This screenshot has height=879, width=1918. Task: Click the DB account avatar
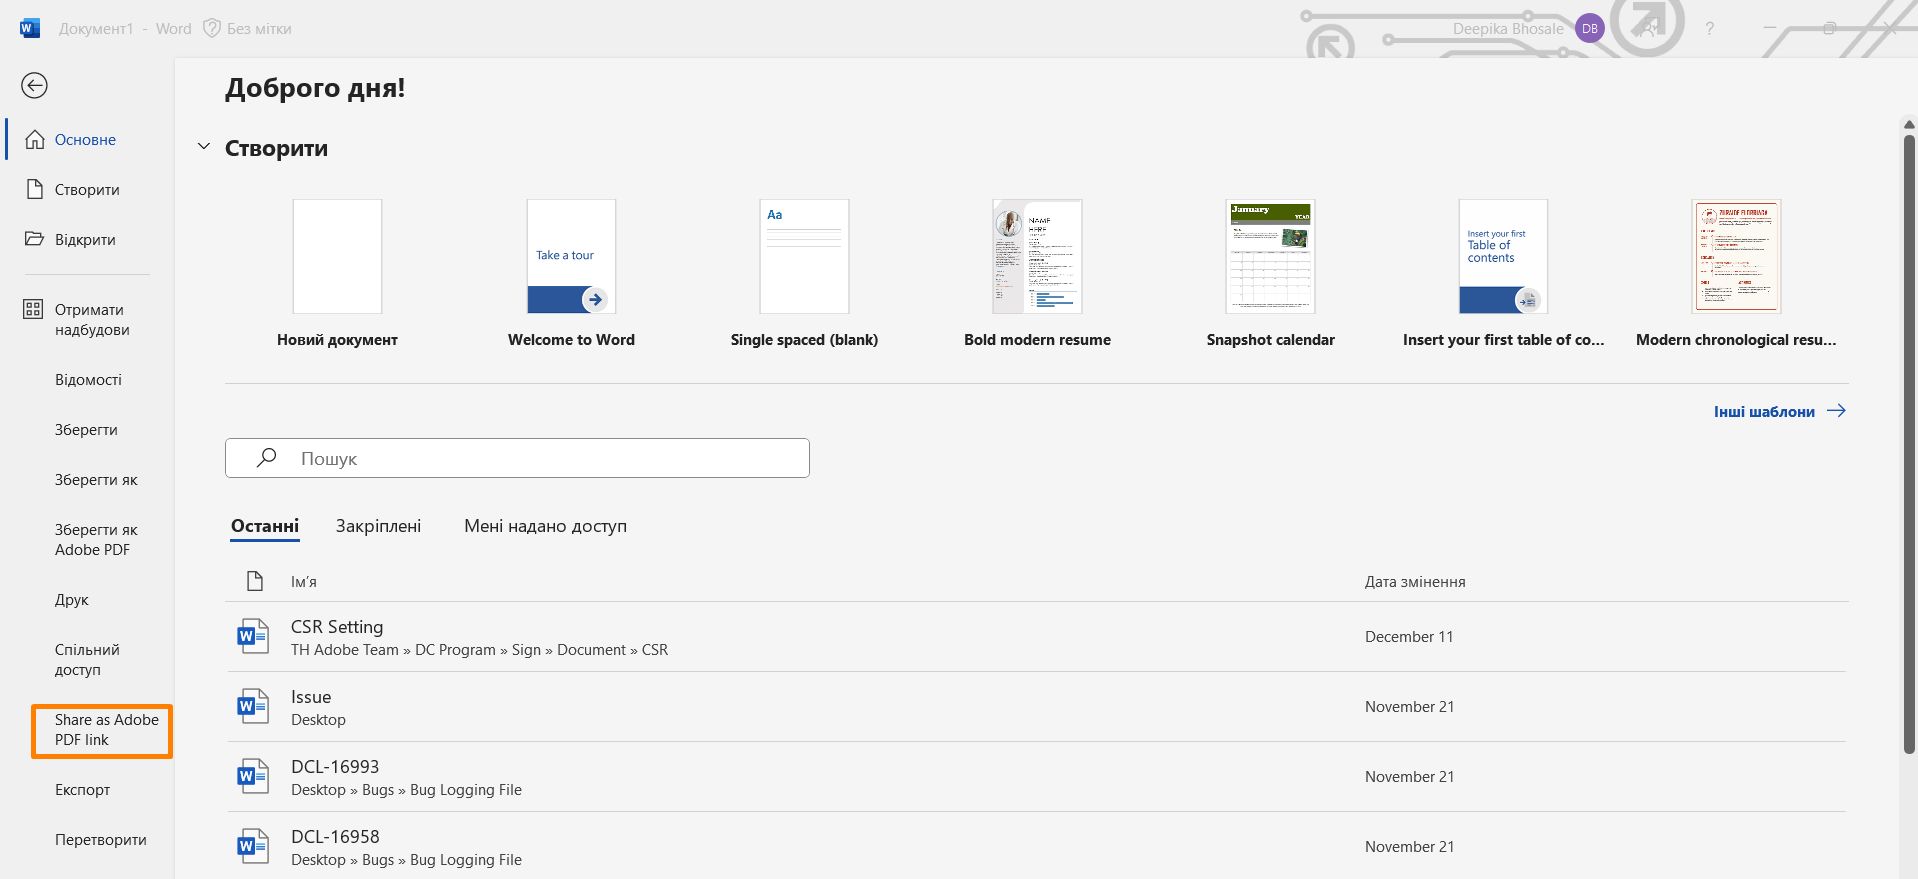[x=1589, y=29]
